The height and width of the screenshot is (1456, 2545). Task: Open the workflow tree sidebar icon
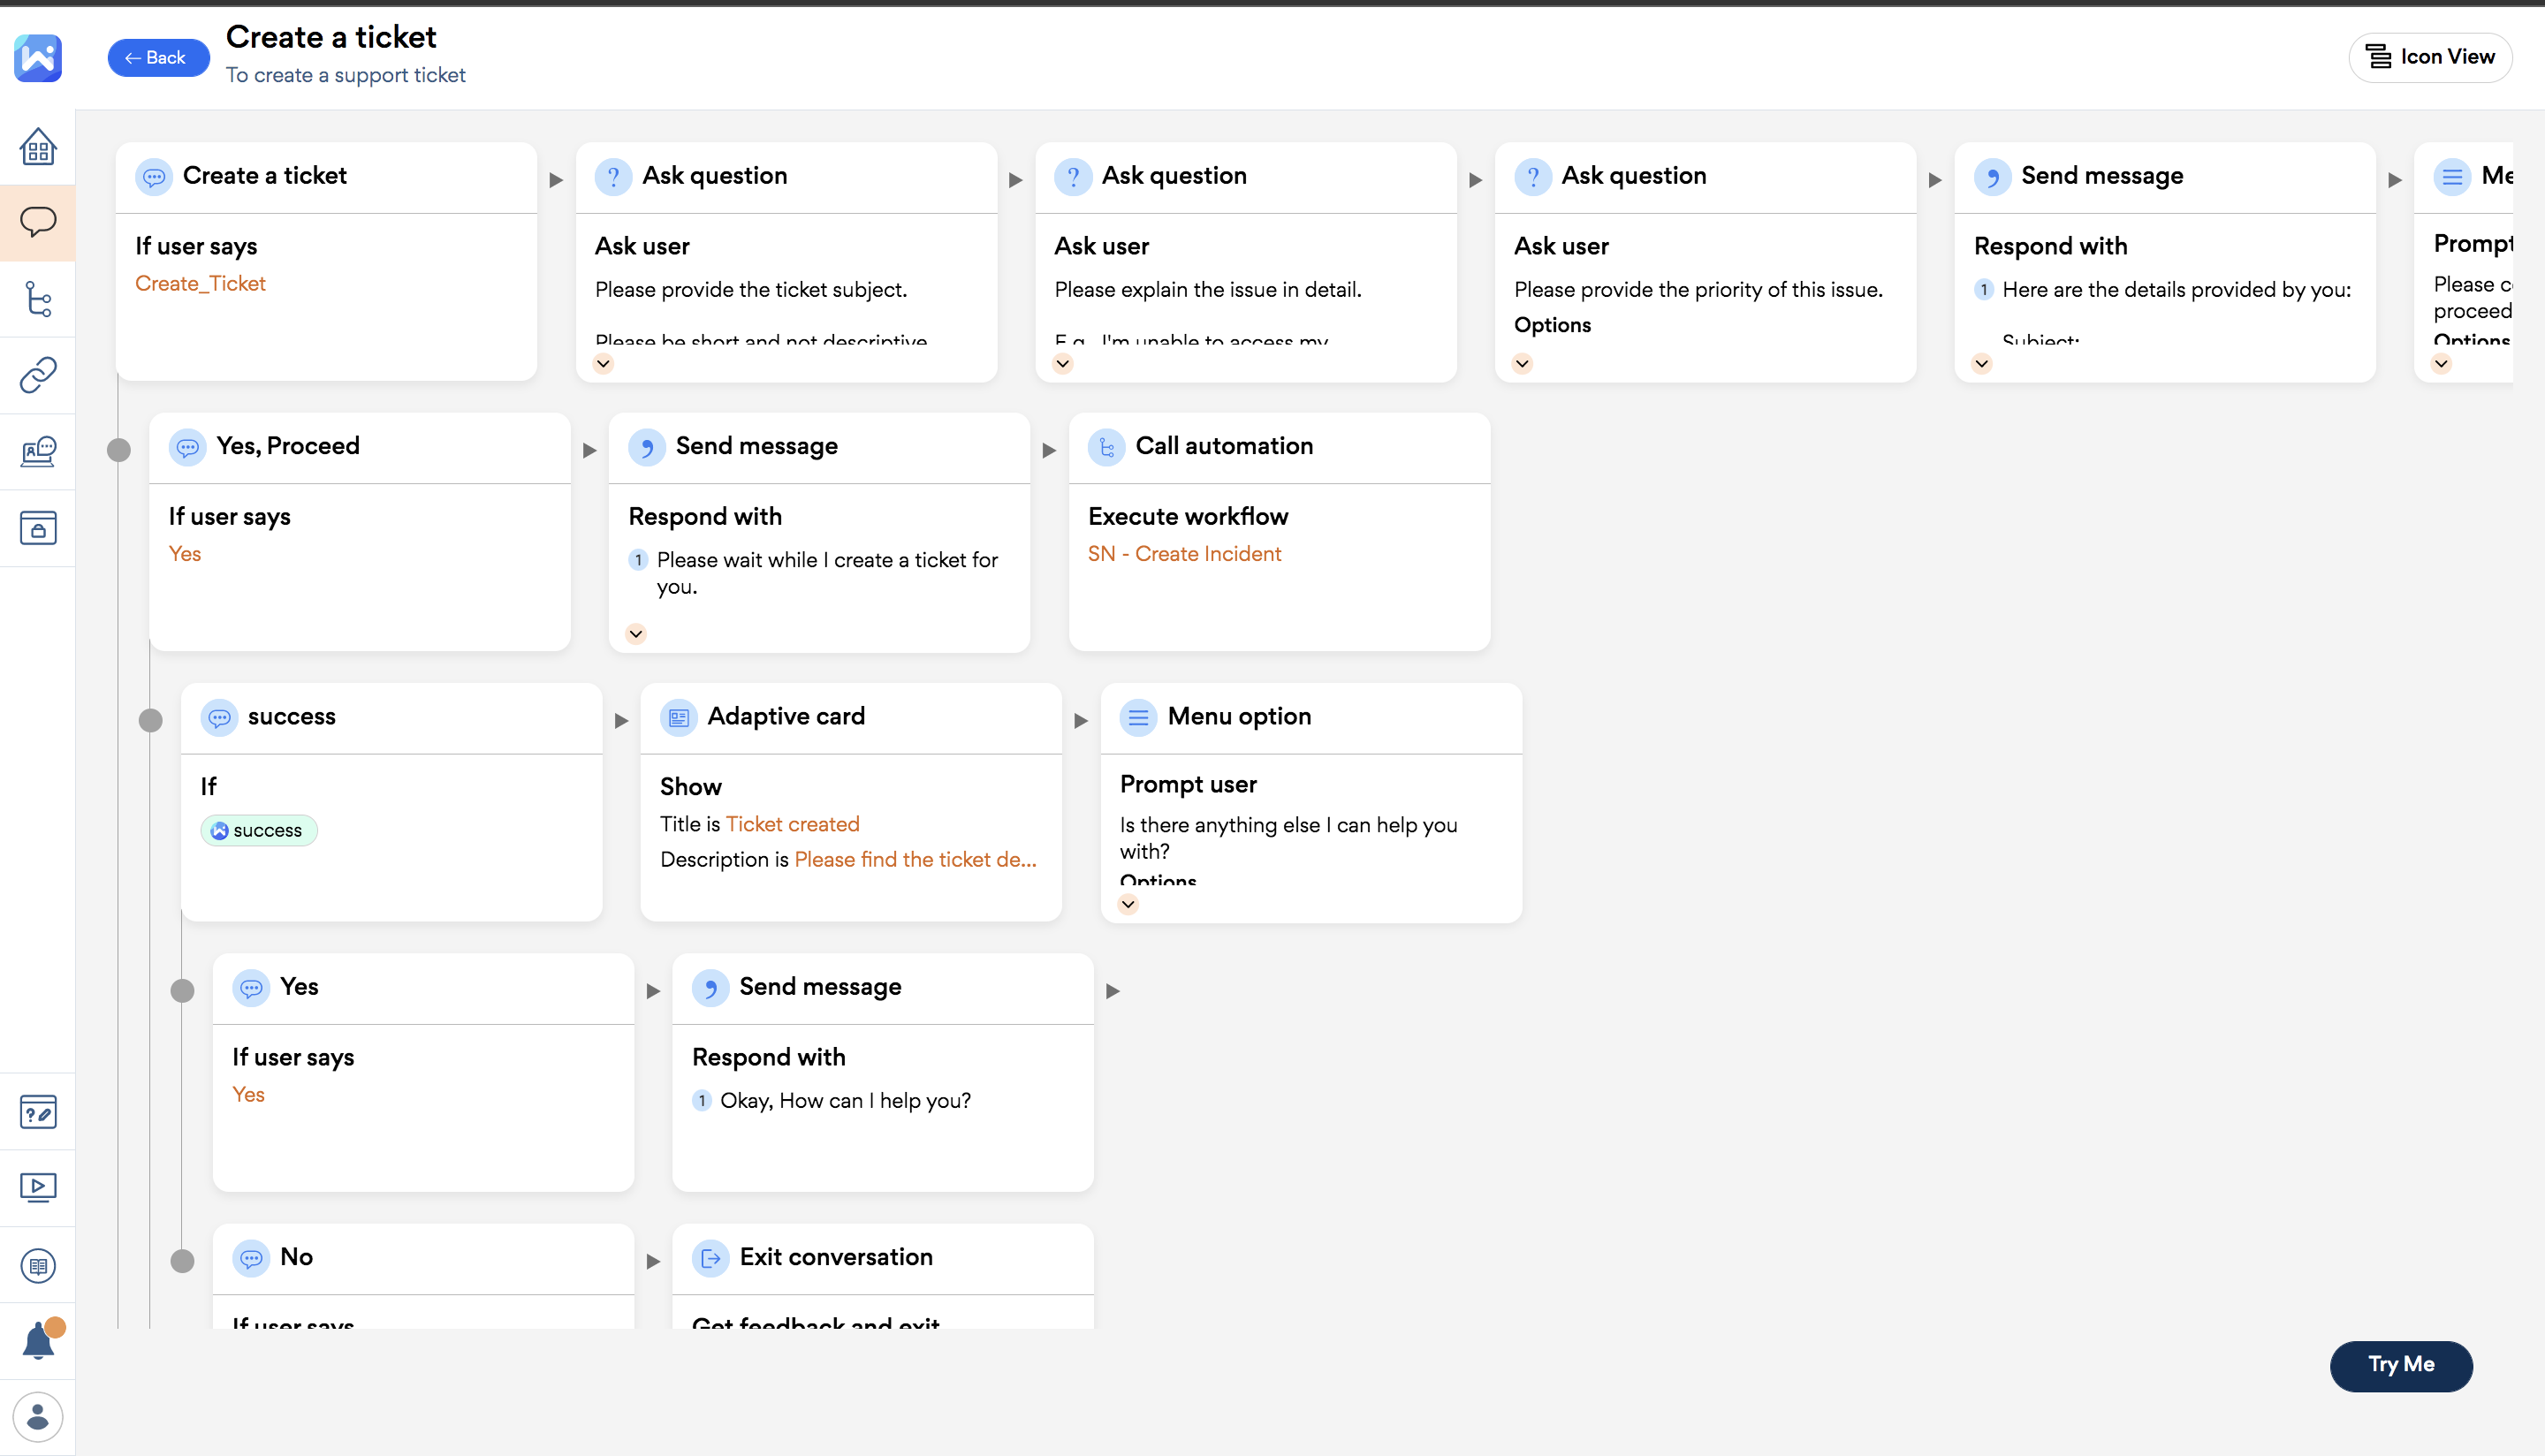[38, 299]
